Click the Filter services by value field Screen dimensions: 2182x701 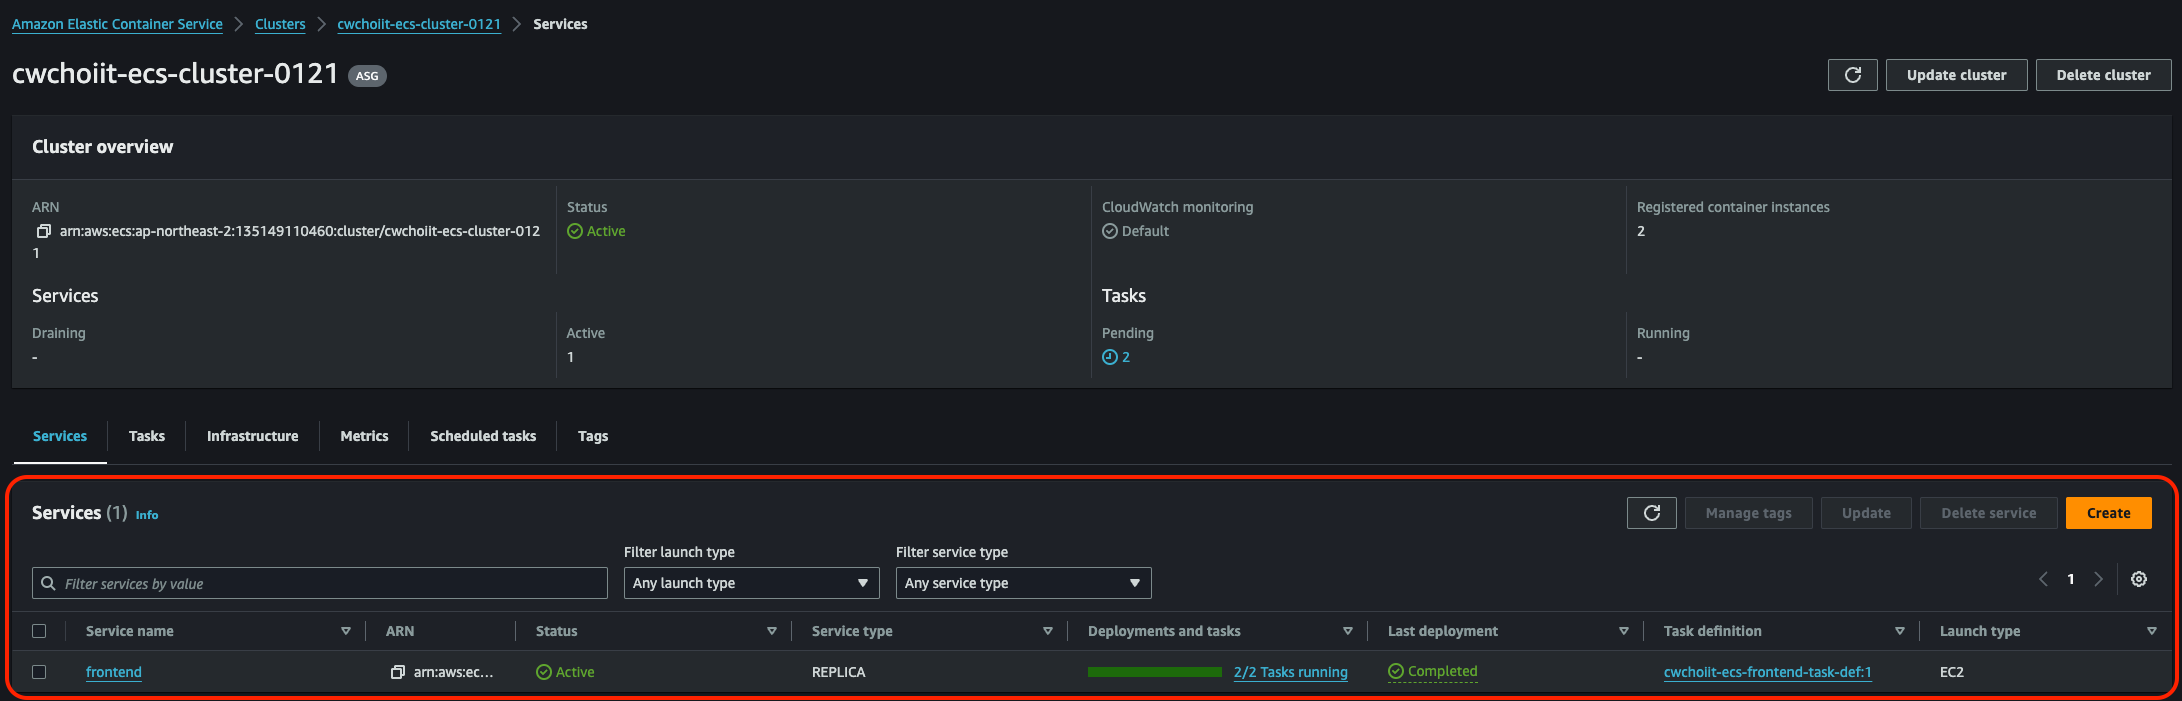(x=320, y=583)
